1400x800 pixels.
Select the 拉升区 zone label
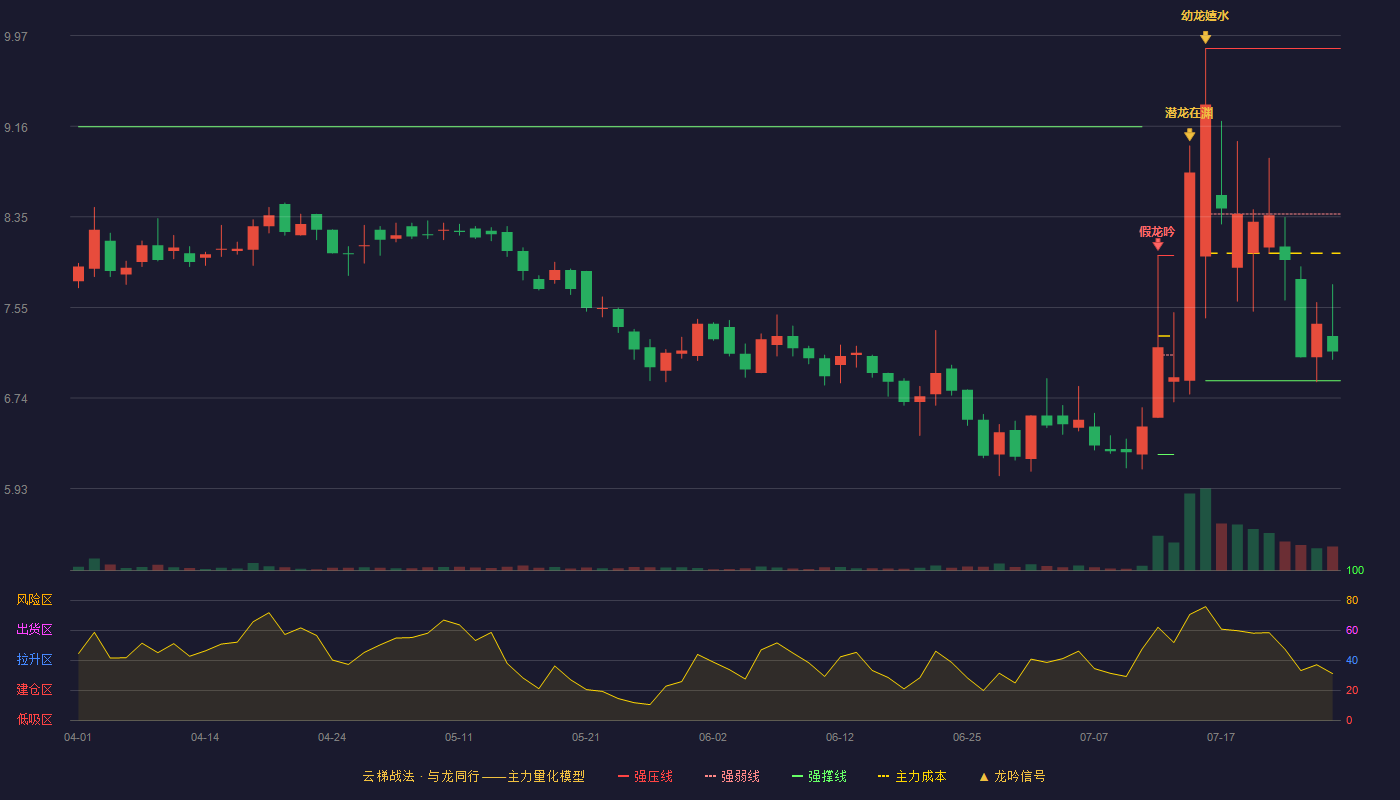(x=34, y=660)
